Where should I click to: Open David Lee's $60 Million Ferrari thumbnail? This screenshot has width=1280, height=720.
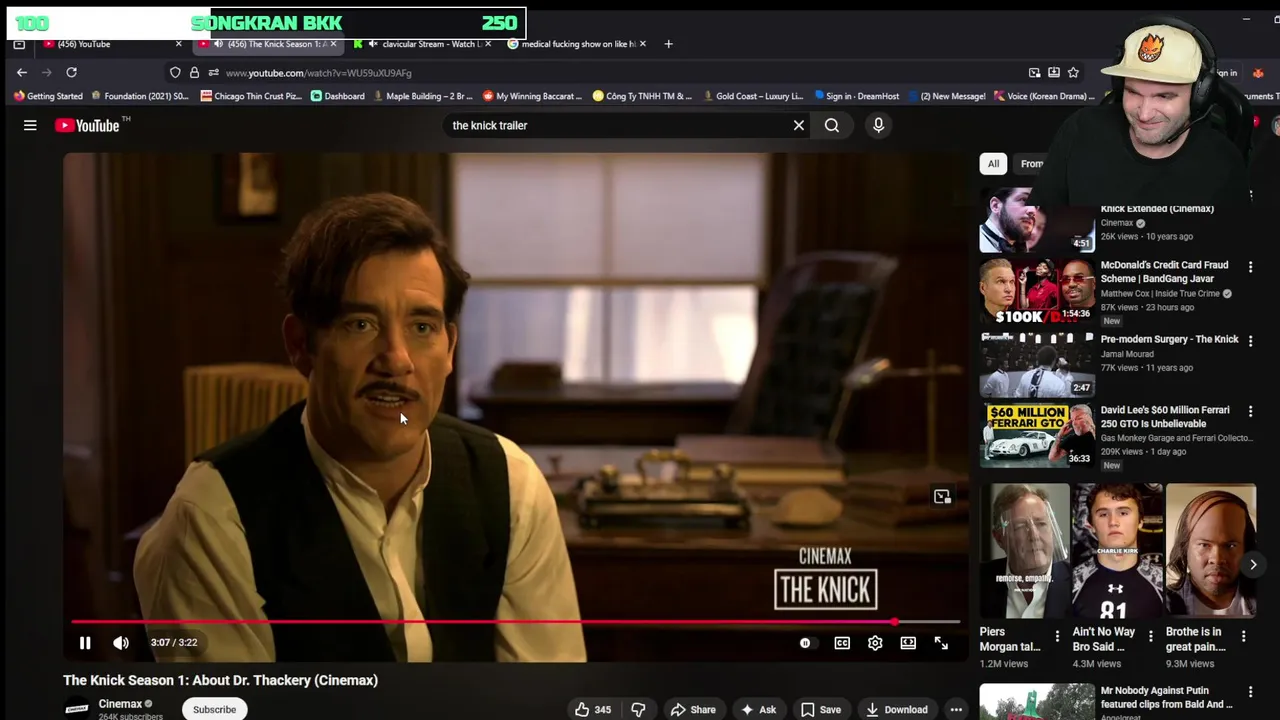coord(1037,435)
